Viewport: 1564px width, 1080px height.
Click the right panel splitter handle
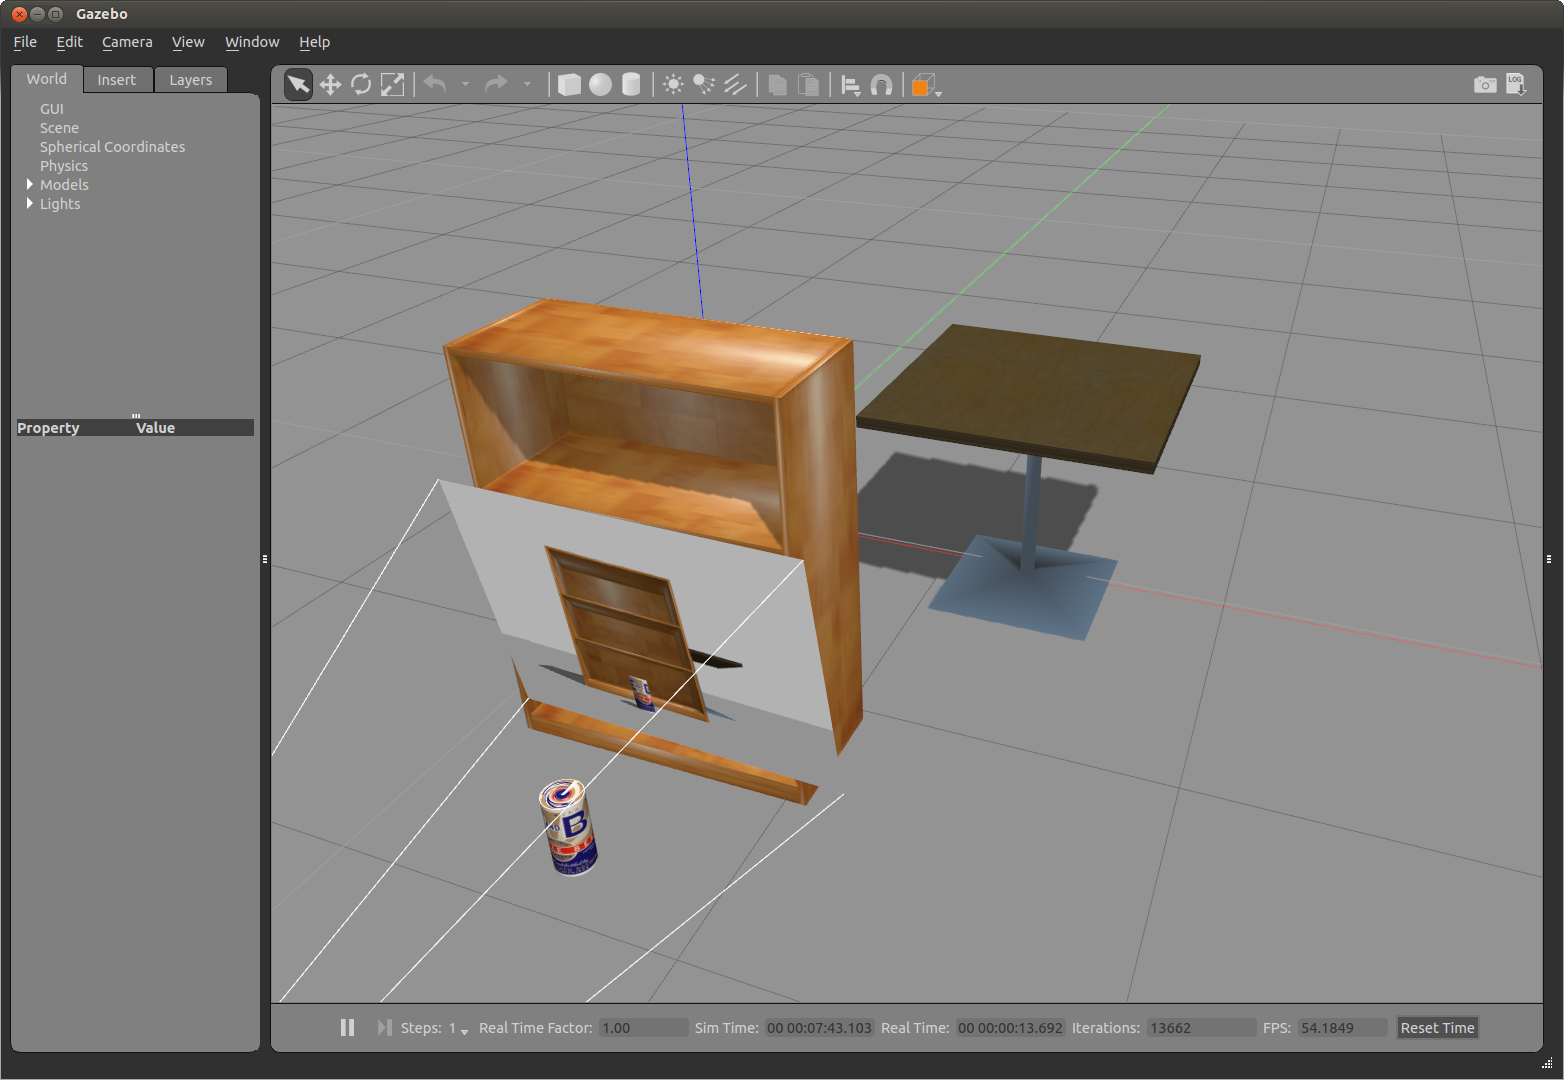(x=1548, y=559)
